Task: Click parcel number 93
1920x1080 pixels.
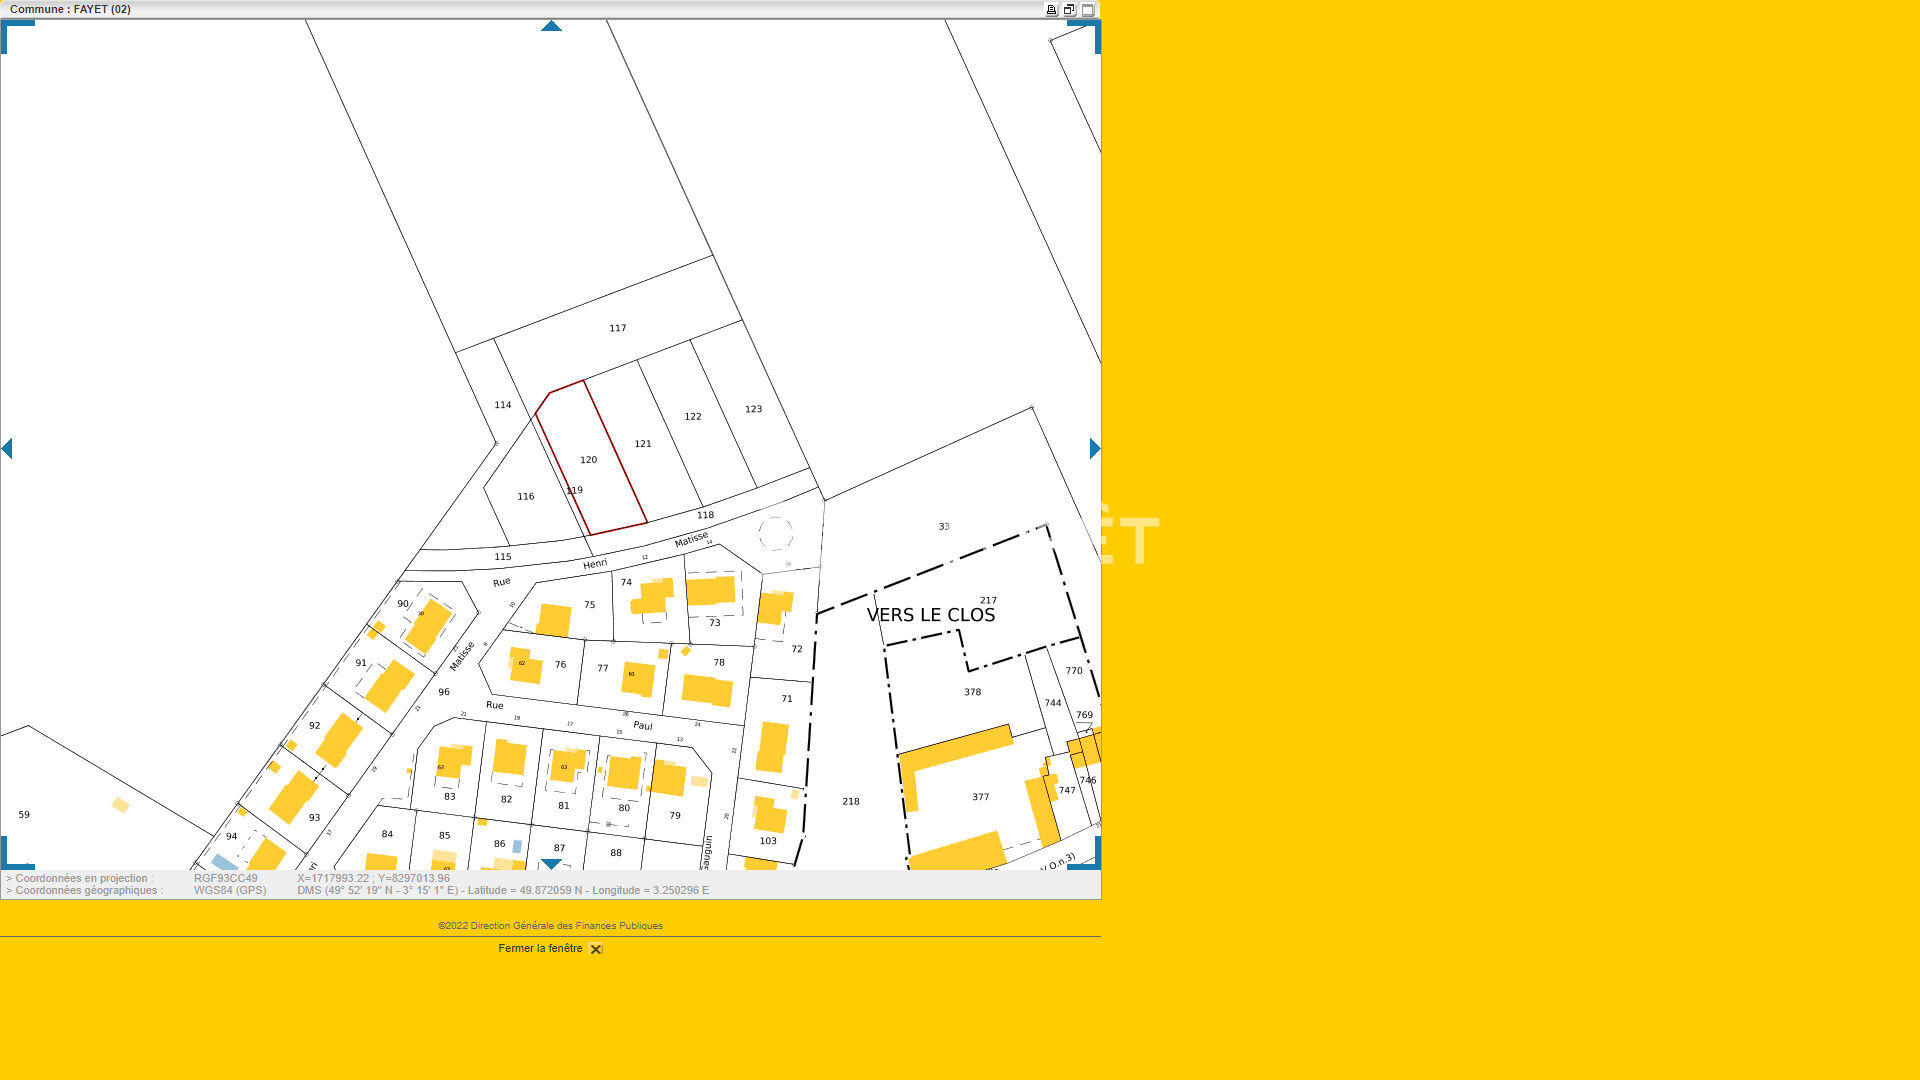Action: (315, 817)
